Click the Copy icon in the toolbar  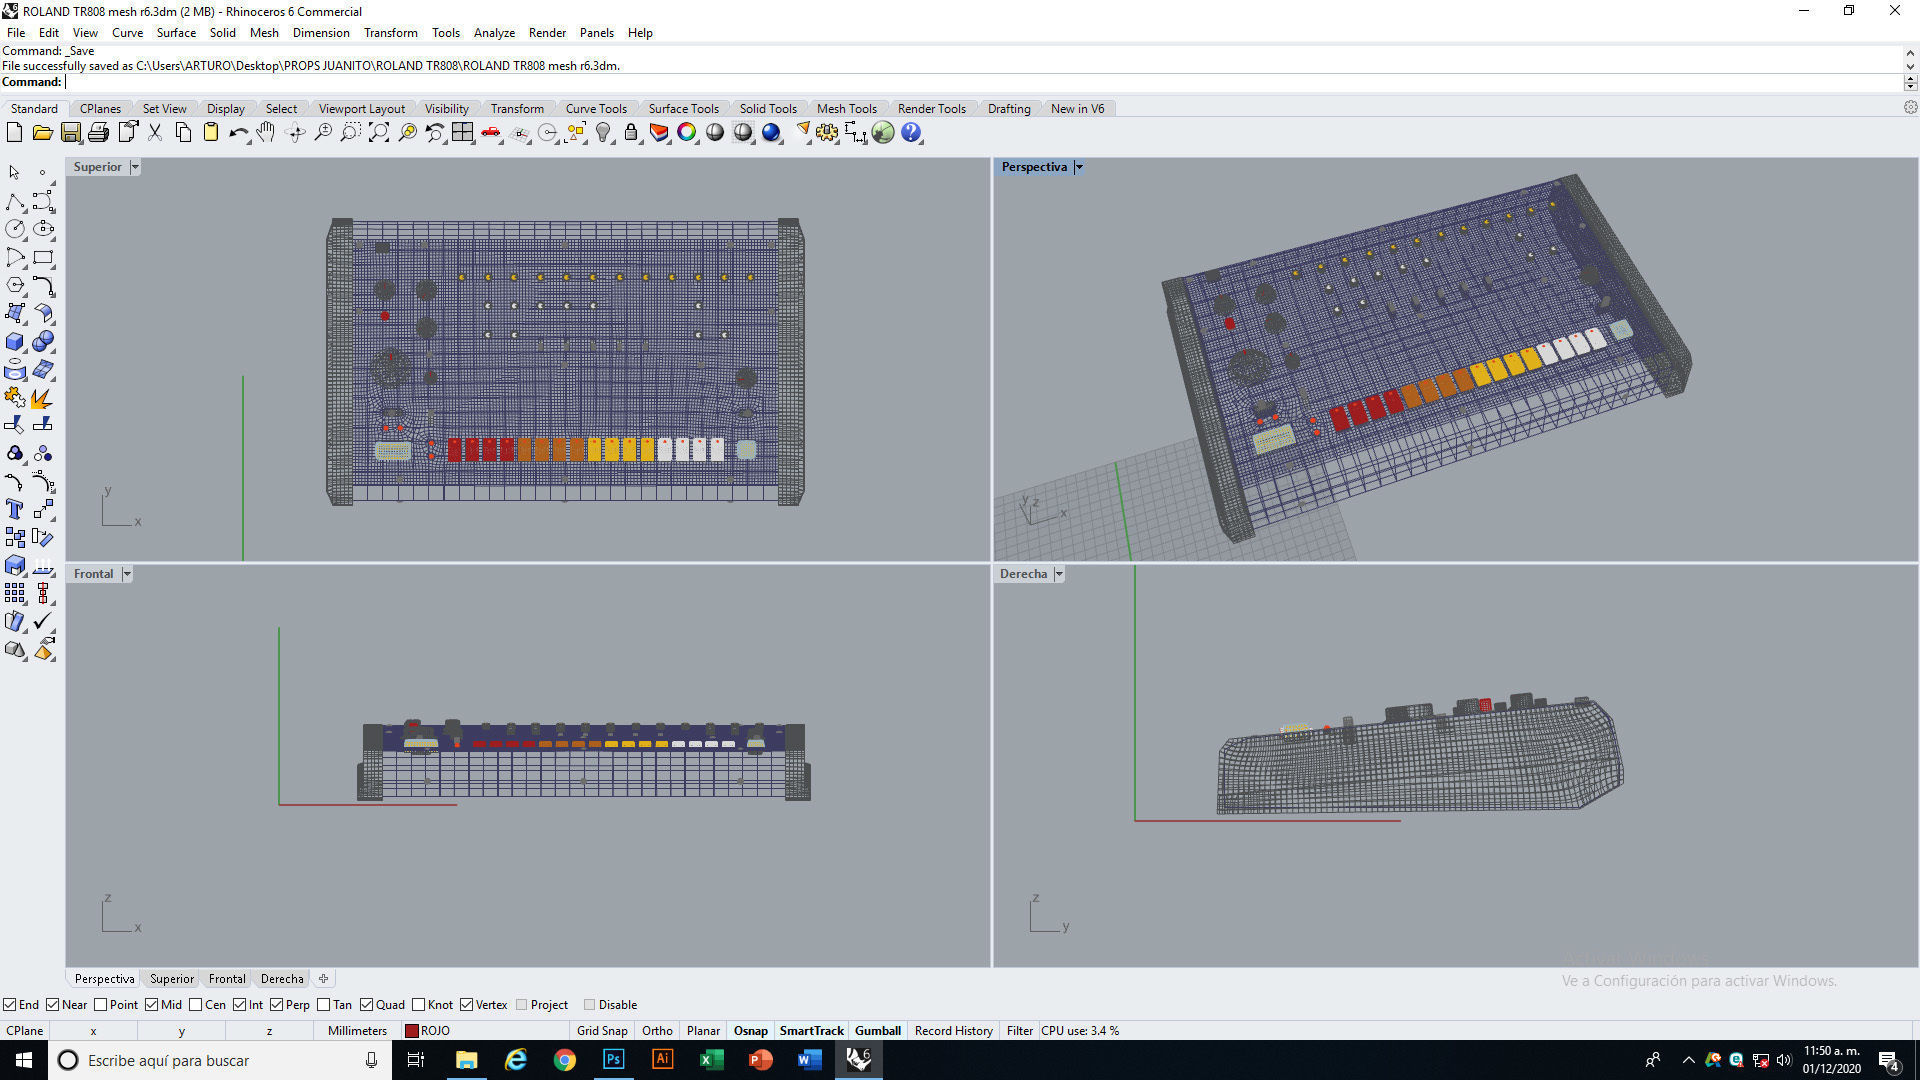pos(183,133)
